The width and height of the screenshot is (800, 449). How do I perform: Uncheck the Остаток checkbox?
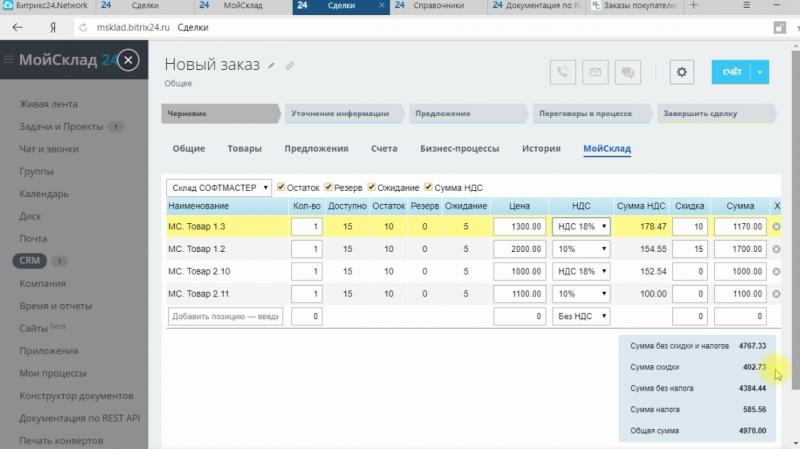(282, 187)
